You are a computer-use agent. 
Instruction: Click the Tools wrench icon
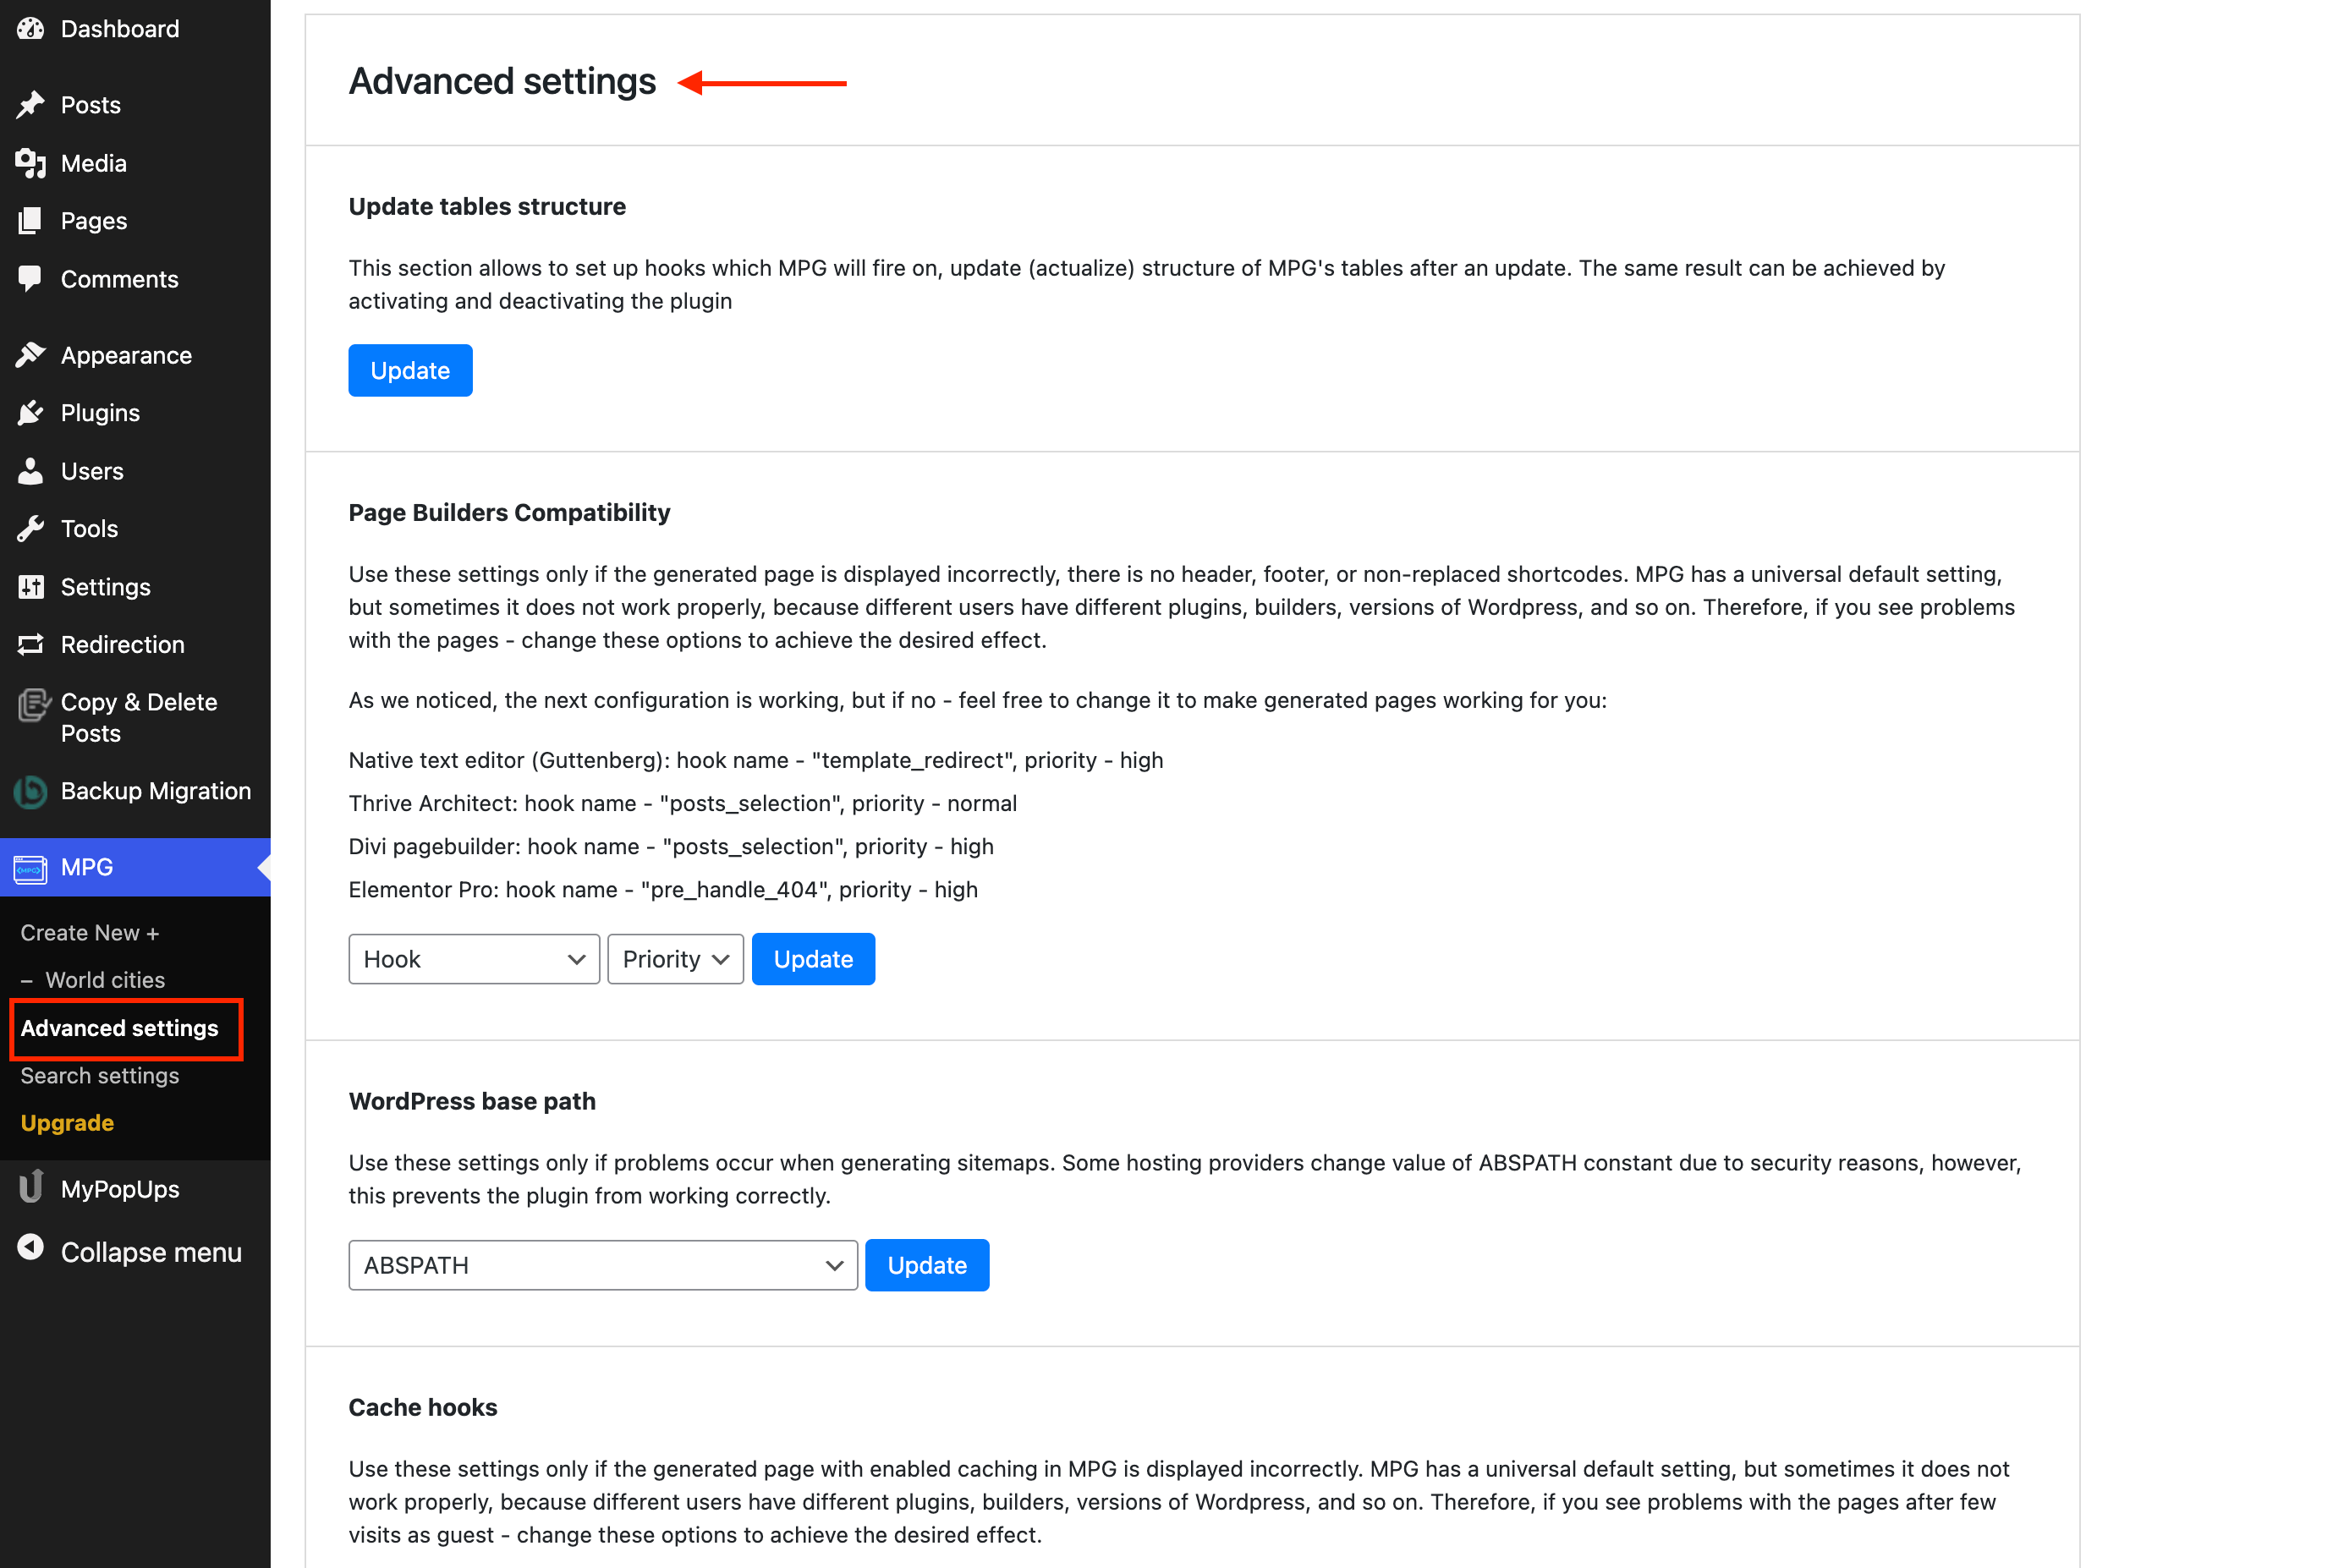click(31, 528)
